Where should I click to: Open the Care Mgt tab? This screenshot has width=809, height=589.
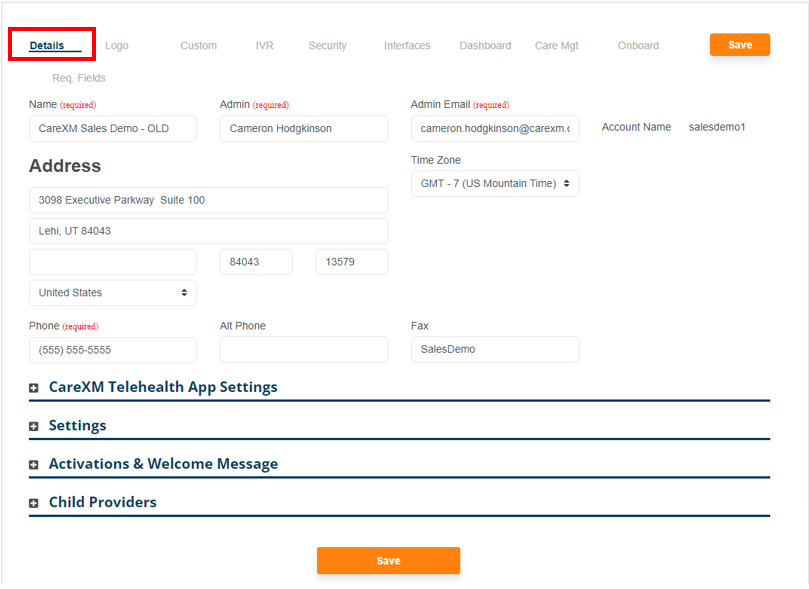pyautogui.click(x=556, y=46)
